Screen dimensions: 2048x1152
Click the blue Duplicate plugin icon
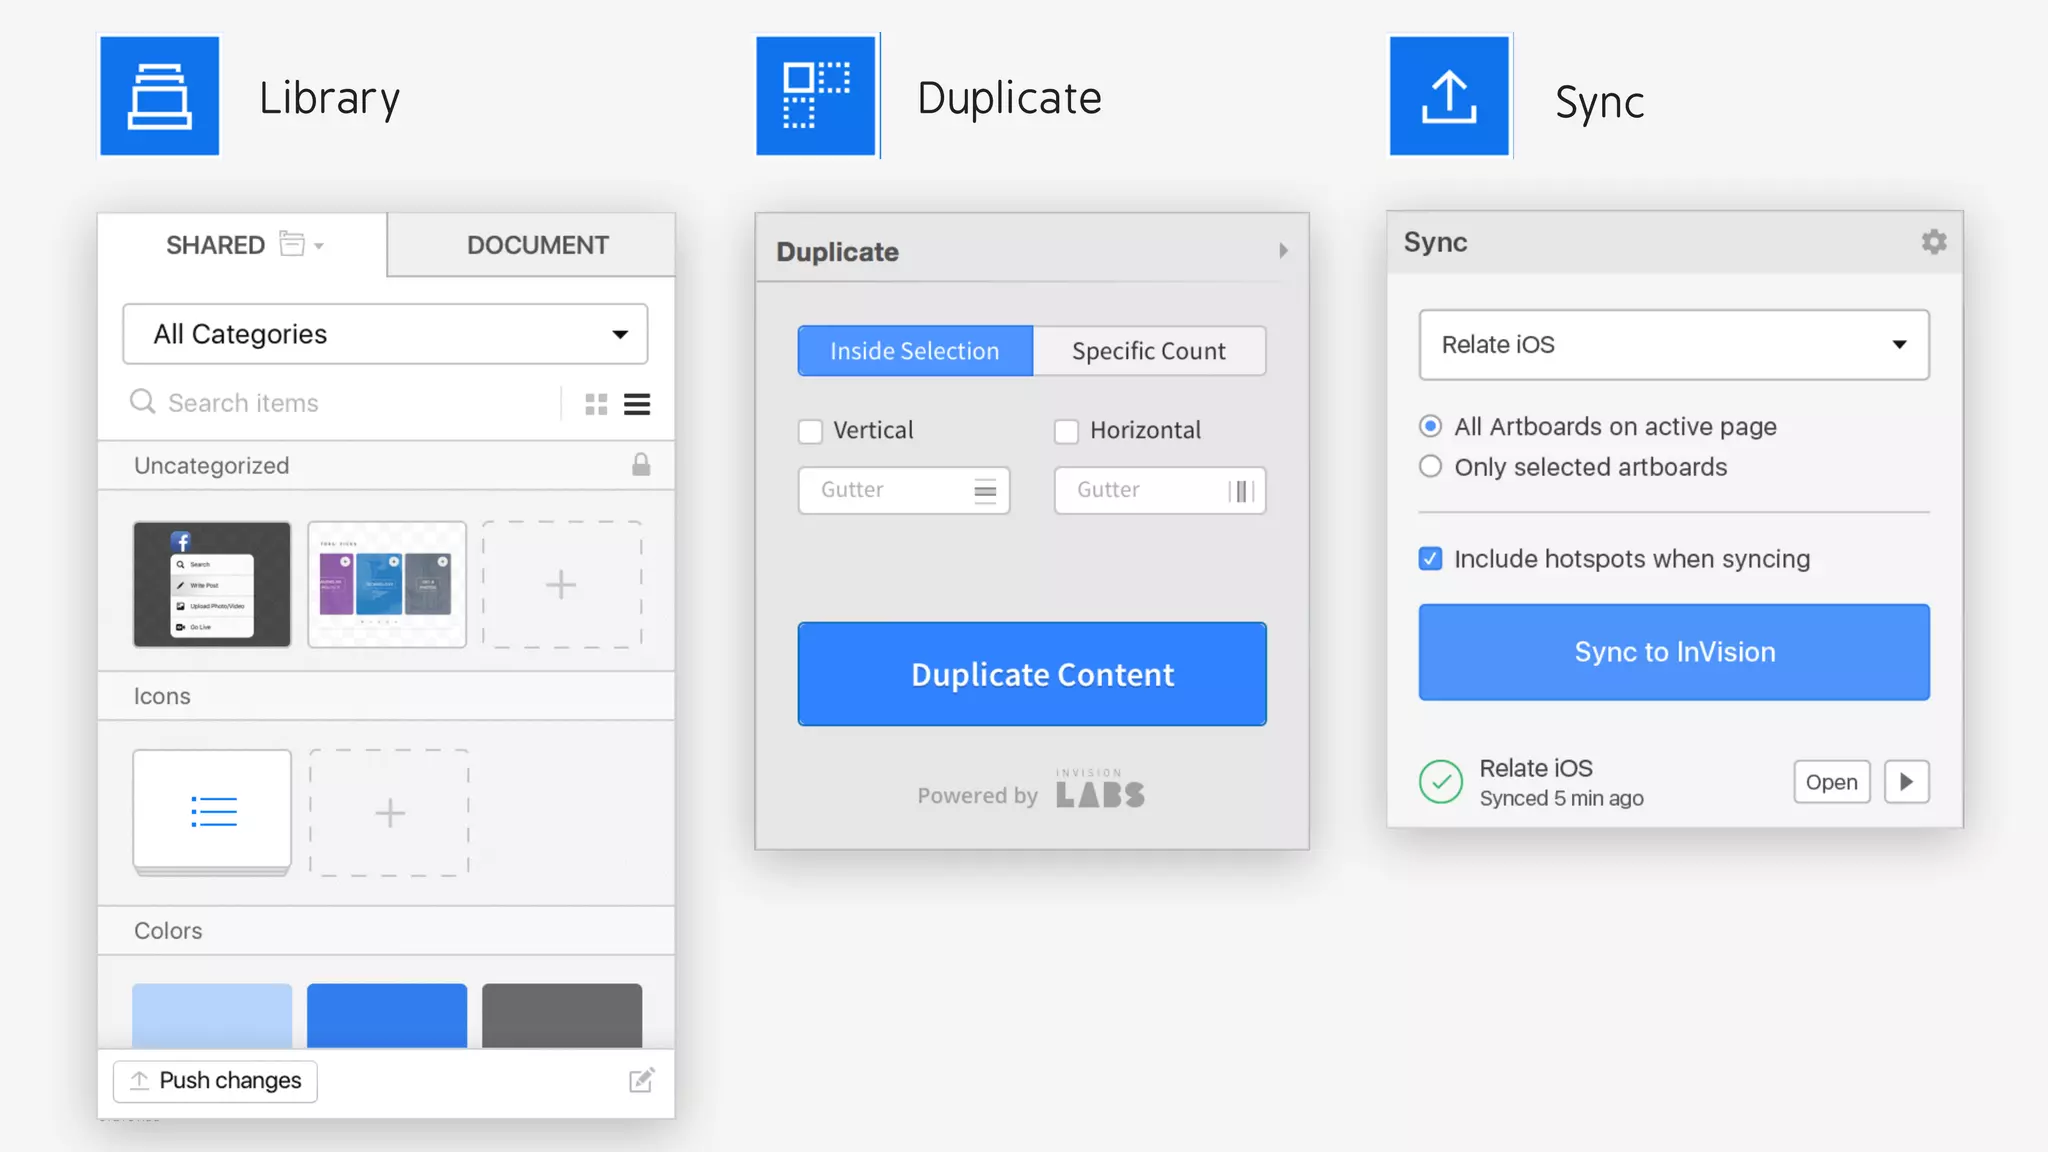[816, 96]
